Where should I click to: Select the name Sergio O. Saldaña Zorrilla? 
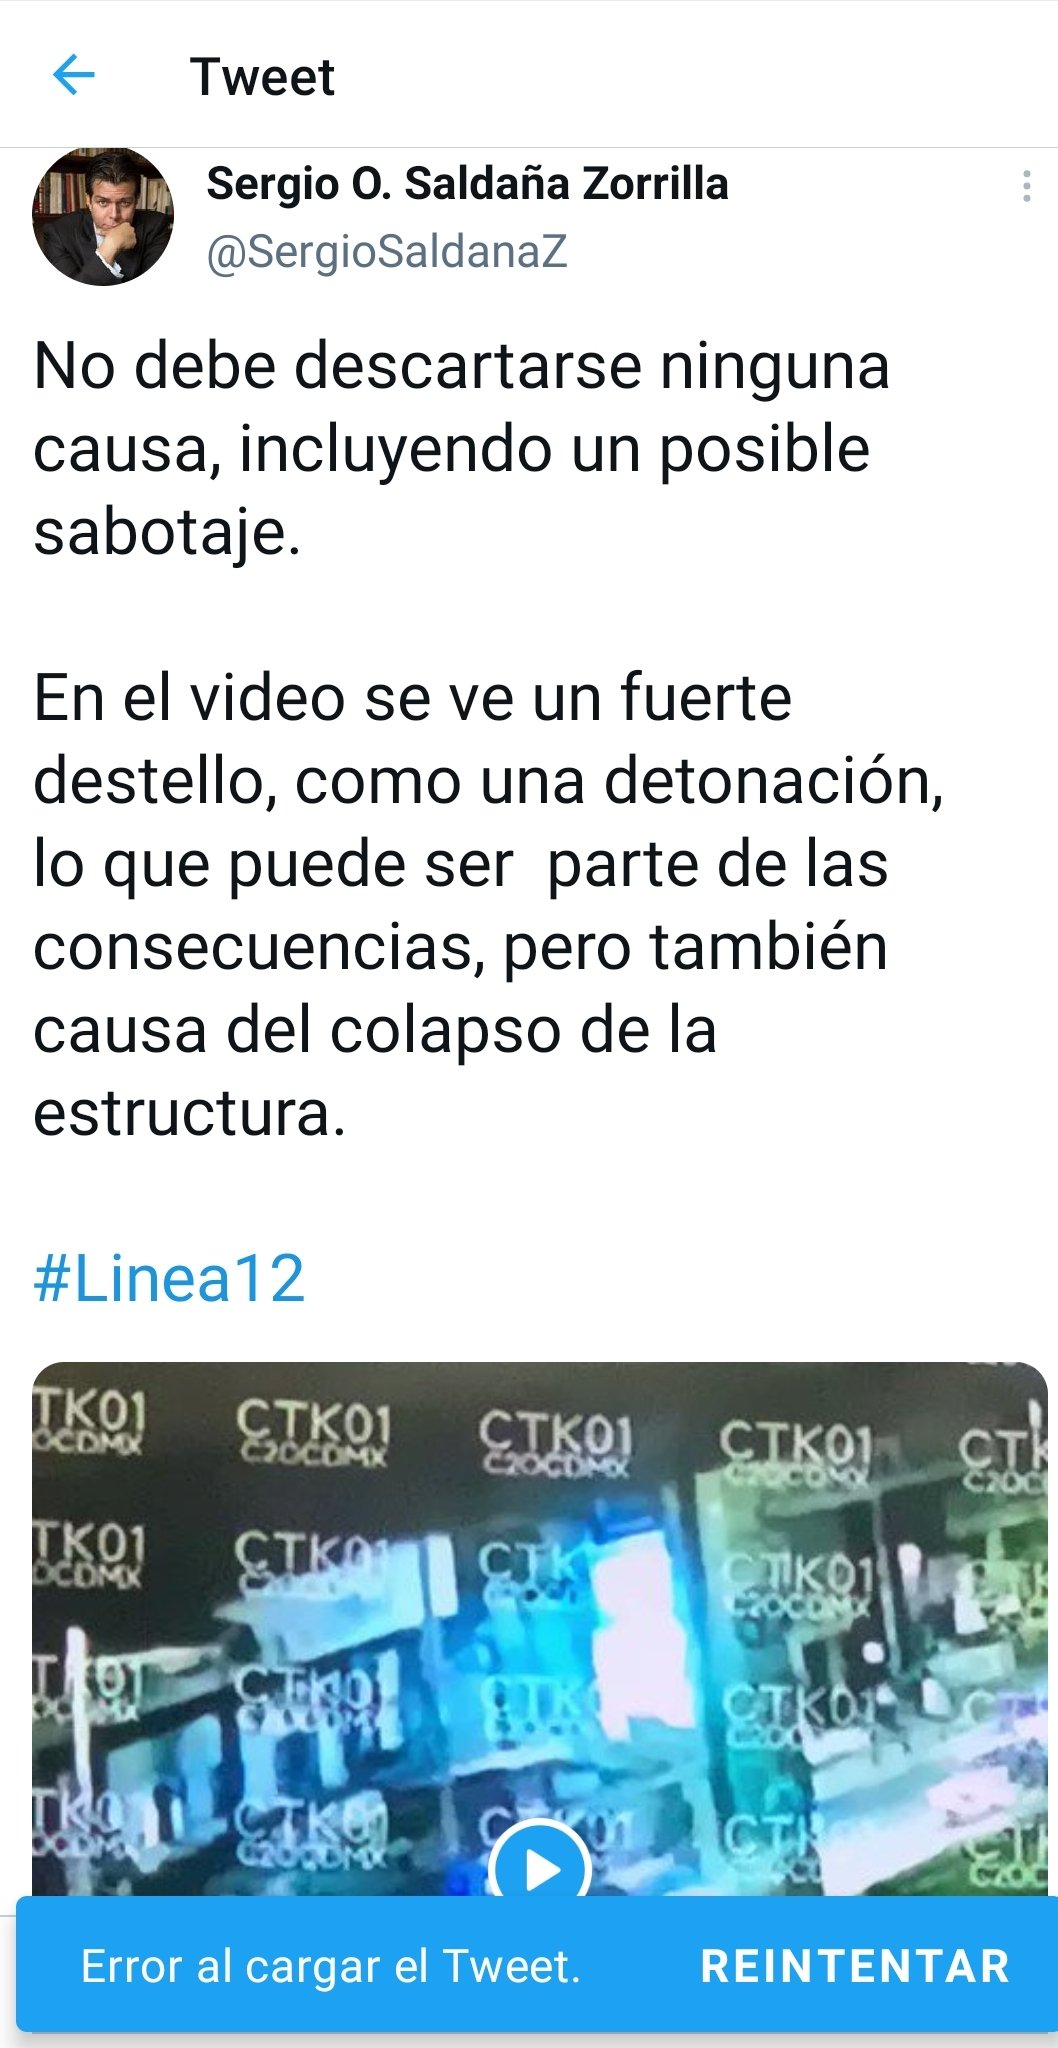(x=467, y=184)
